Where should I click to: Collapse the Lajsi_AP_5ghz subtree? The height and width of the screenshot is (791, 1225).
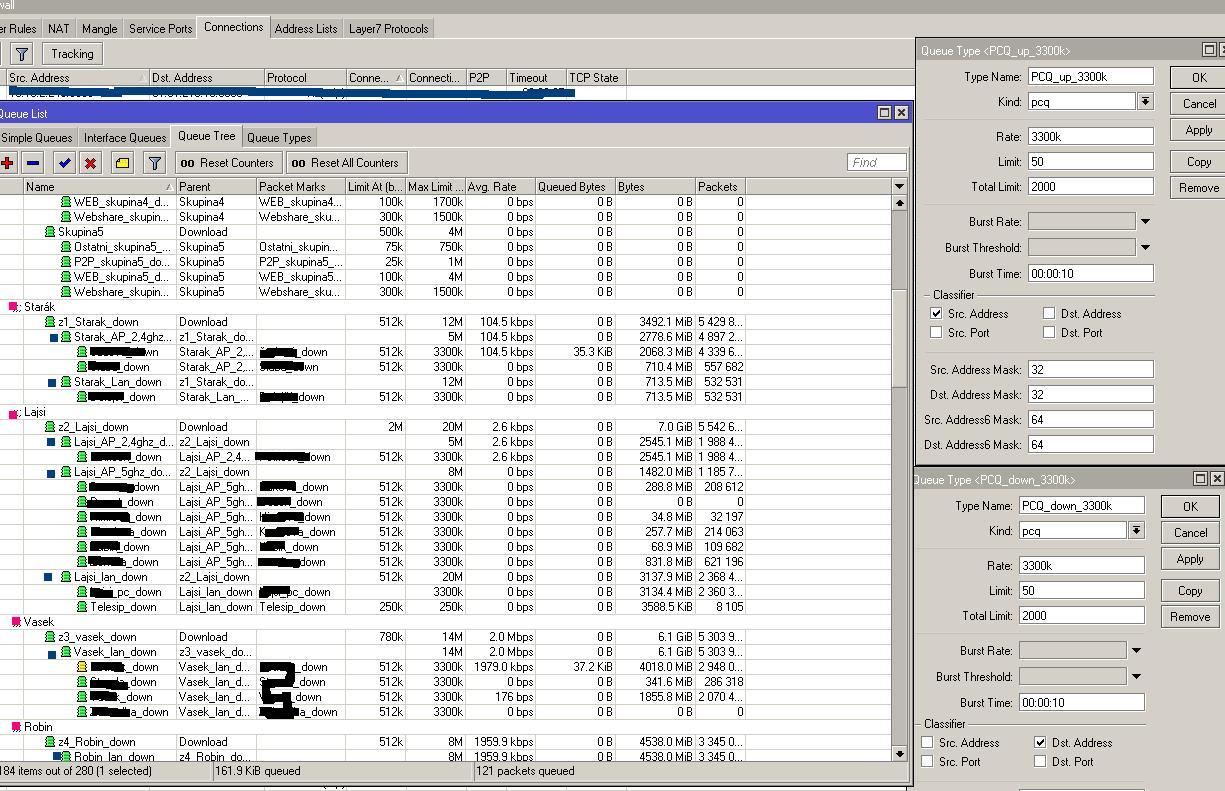coord(51,472)
